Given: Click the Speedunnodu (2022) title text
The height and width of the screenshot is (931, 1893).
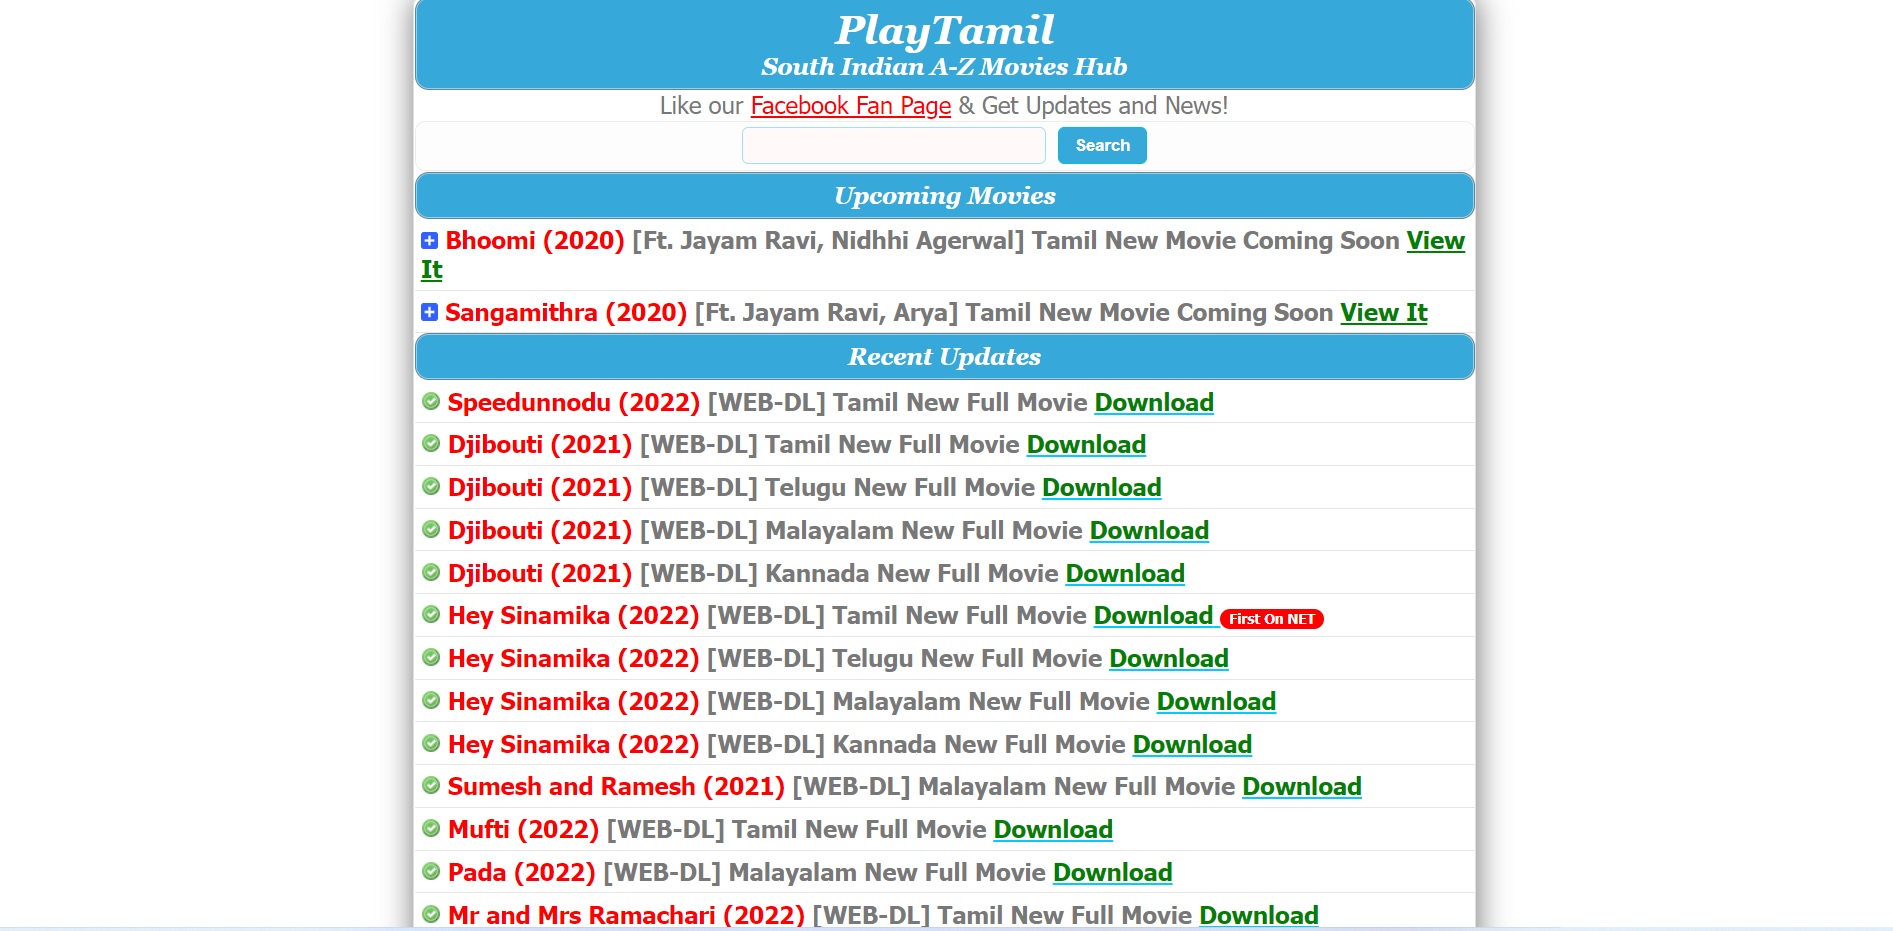Looking at the screenshot, I should (x=574, y=403).
